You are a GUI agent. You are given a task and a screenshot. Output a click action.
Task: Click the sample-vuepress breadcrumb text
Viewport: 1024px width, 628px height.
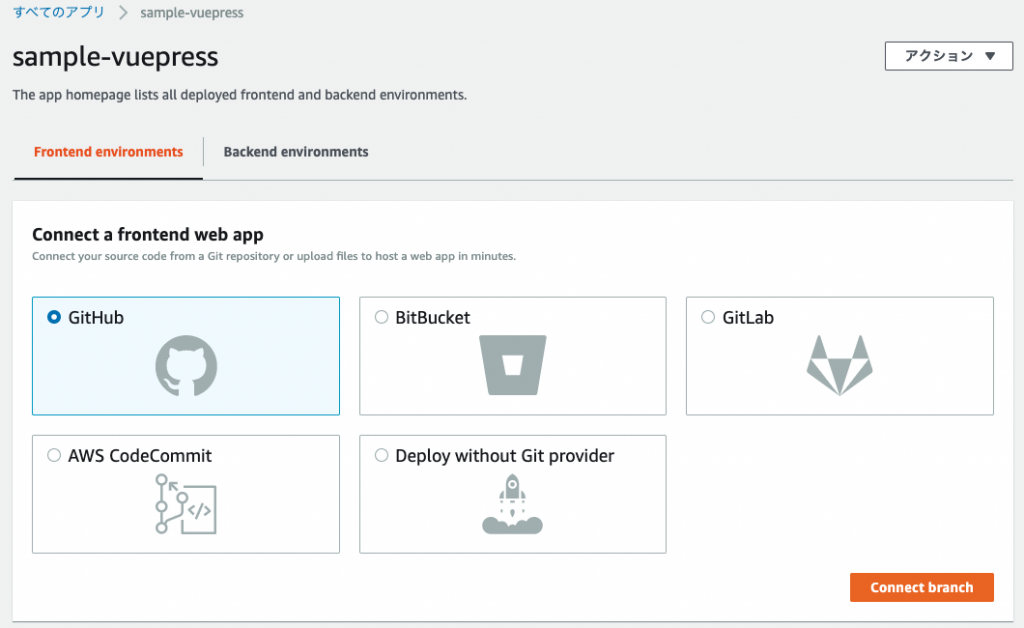192,12
